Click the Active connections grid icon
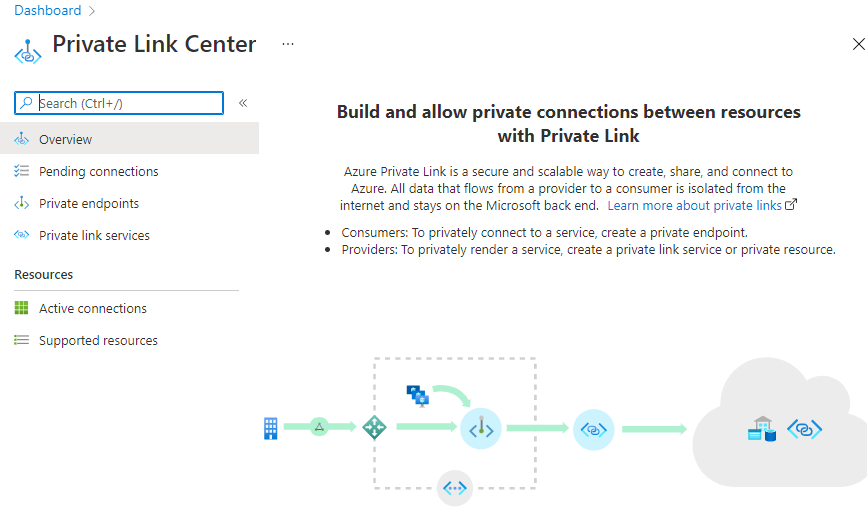The image size is (867, 517). click(22, 308)
